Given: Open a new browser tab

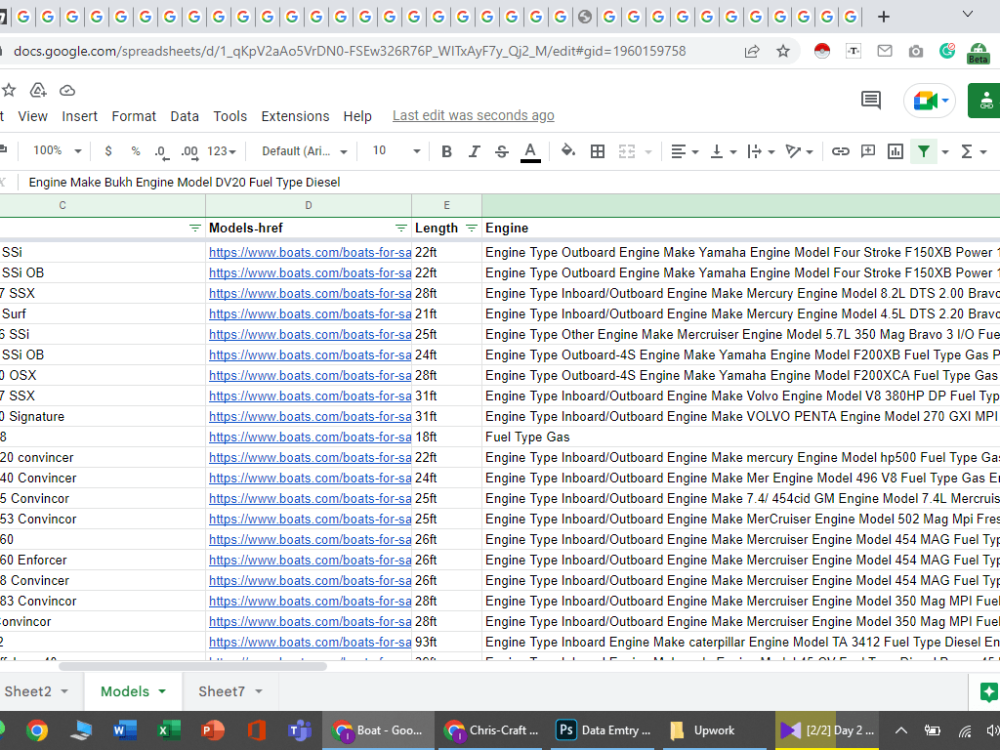Looking at the screenshot, I should pyautogui.click(x=883, y=17).
